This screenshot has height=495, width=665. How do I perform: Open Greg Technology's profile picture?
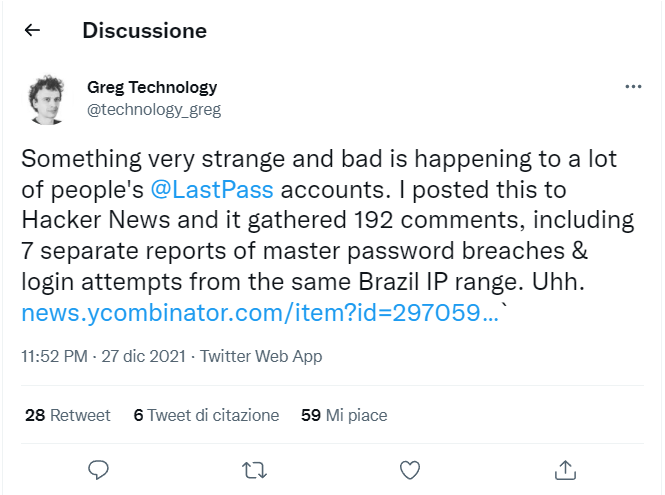(x=46, y=98)
